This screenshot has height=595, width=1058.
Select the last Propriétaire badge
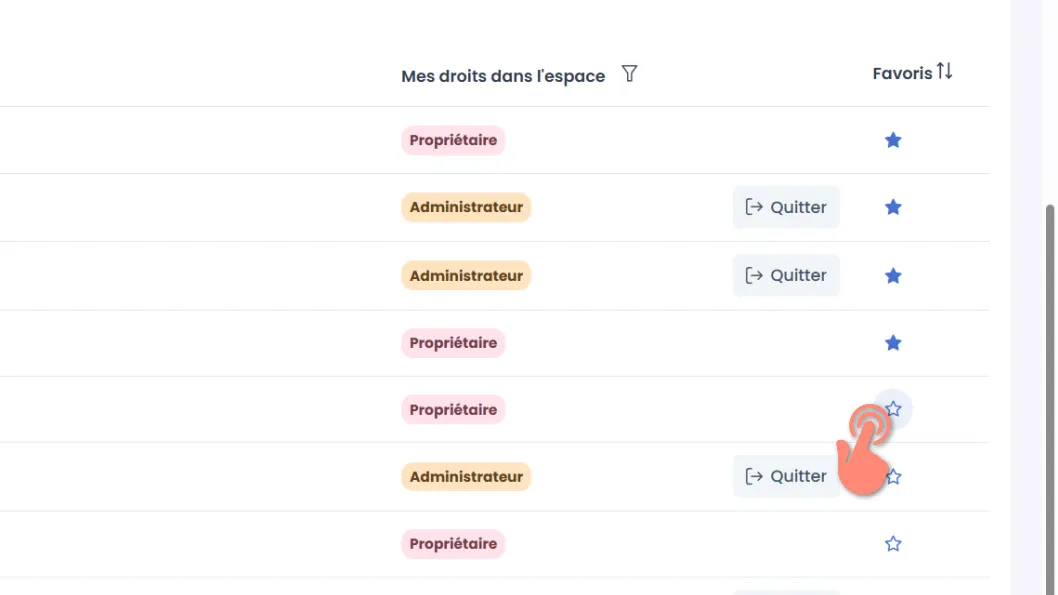453,544
